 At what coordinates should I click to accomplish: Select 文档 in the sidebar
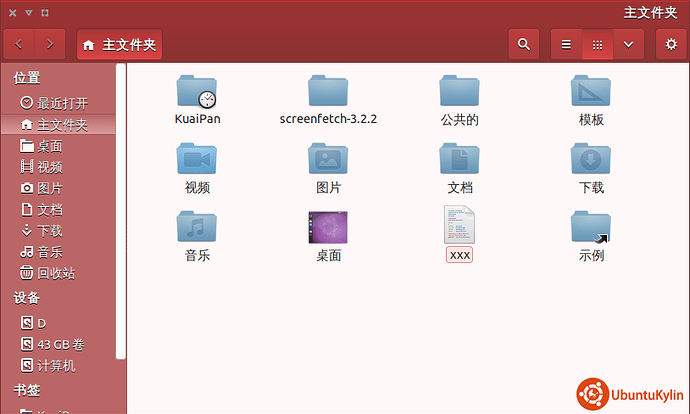58,209
